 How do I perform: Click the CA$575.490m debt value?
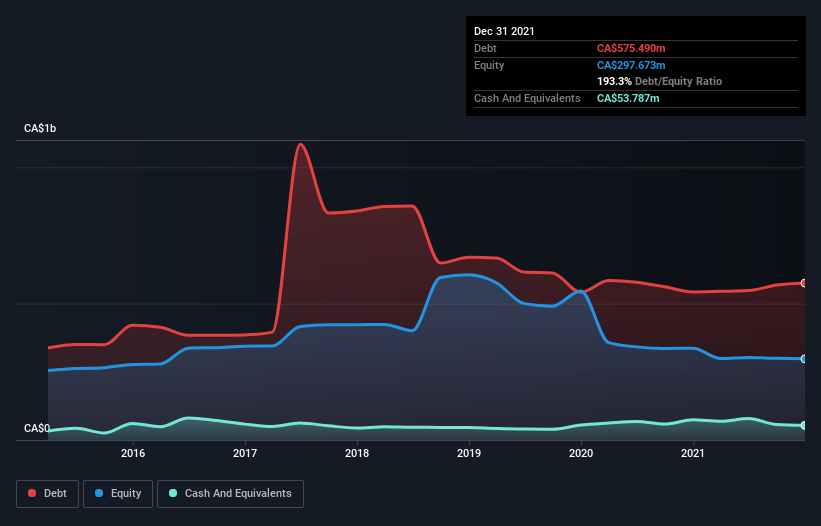coord(631,48)
